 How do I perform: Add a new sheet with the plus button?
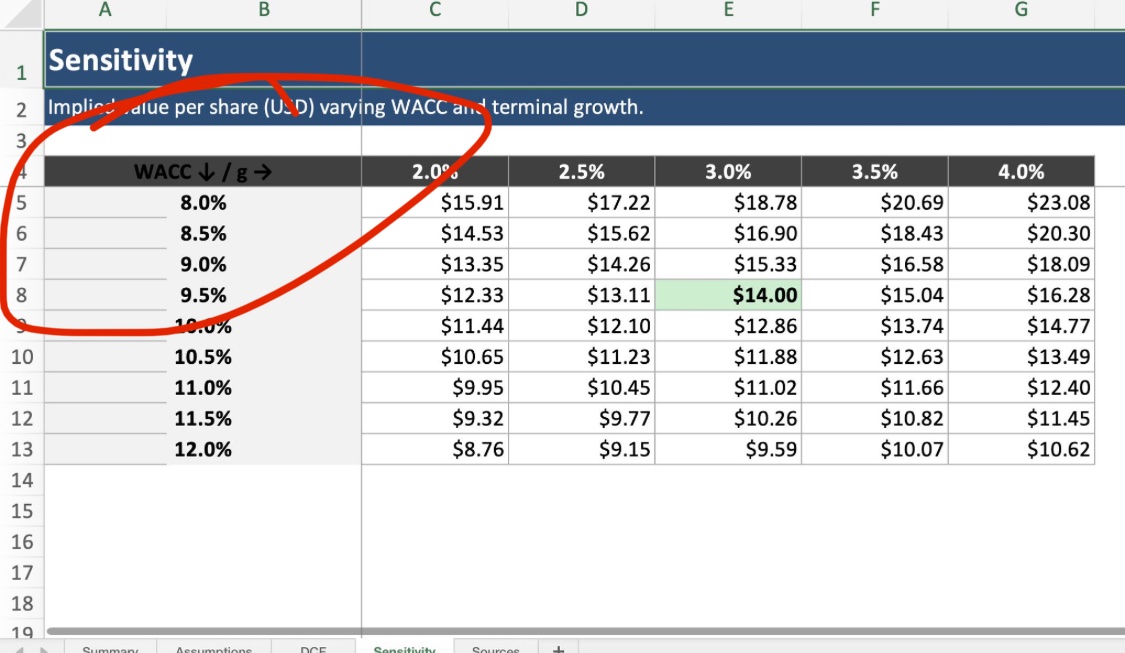[x=558, y=648]
